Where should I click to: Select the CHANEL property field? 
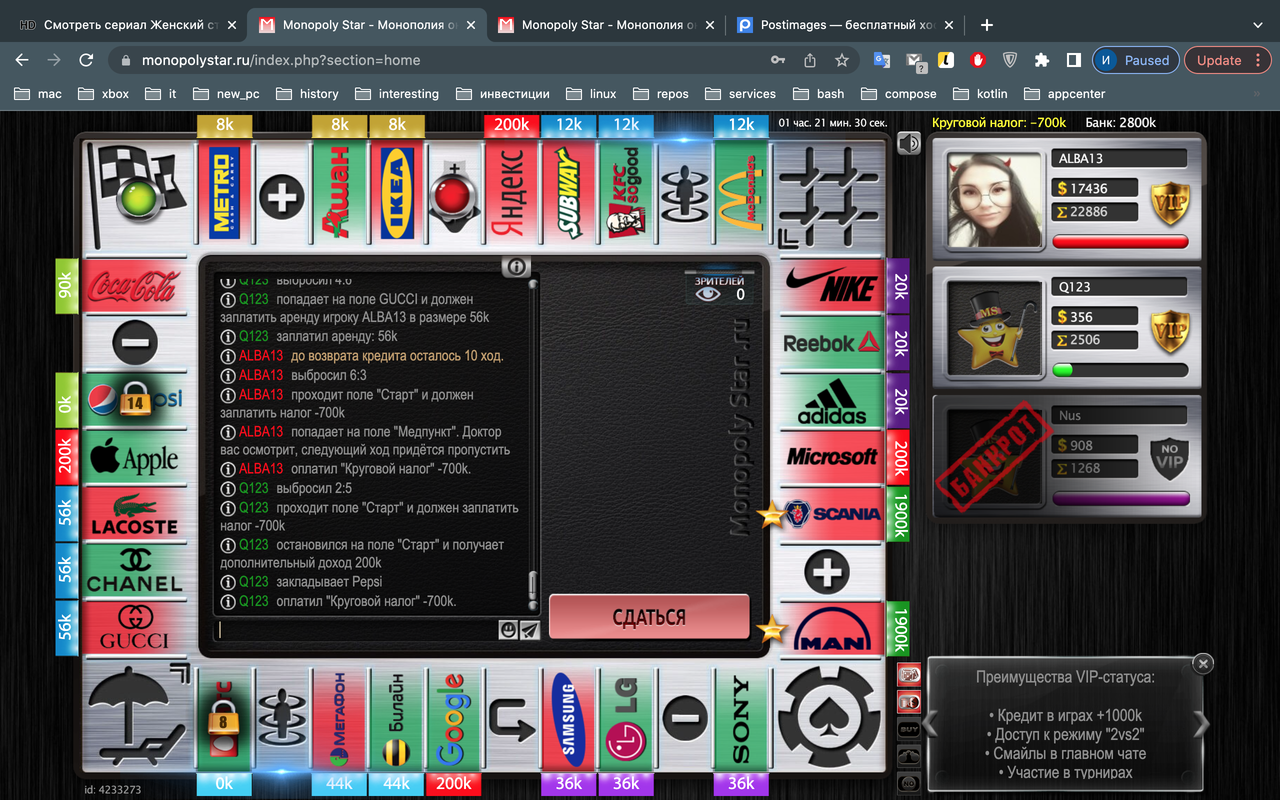pos(134,571)
